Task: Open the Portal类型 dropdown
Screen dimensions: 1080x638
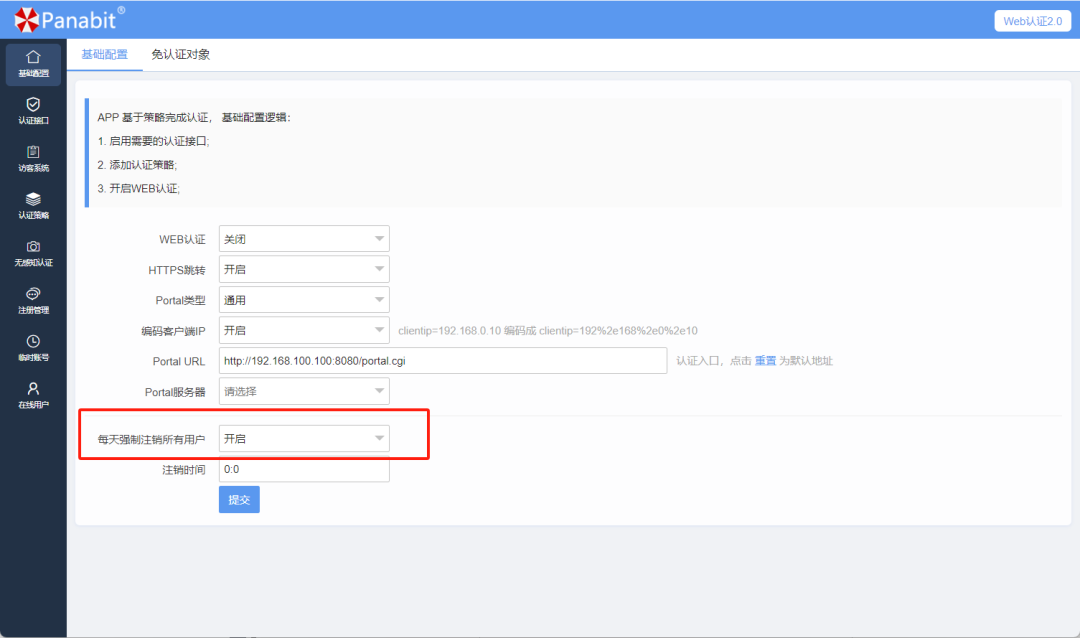Action: pyautogui.click(x=304, y=300)
